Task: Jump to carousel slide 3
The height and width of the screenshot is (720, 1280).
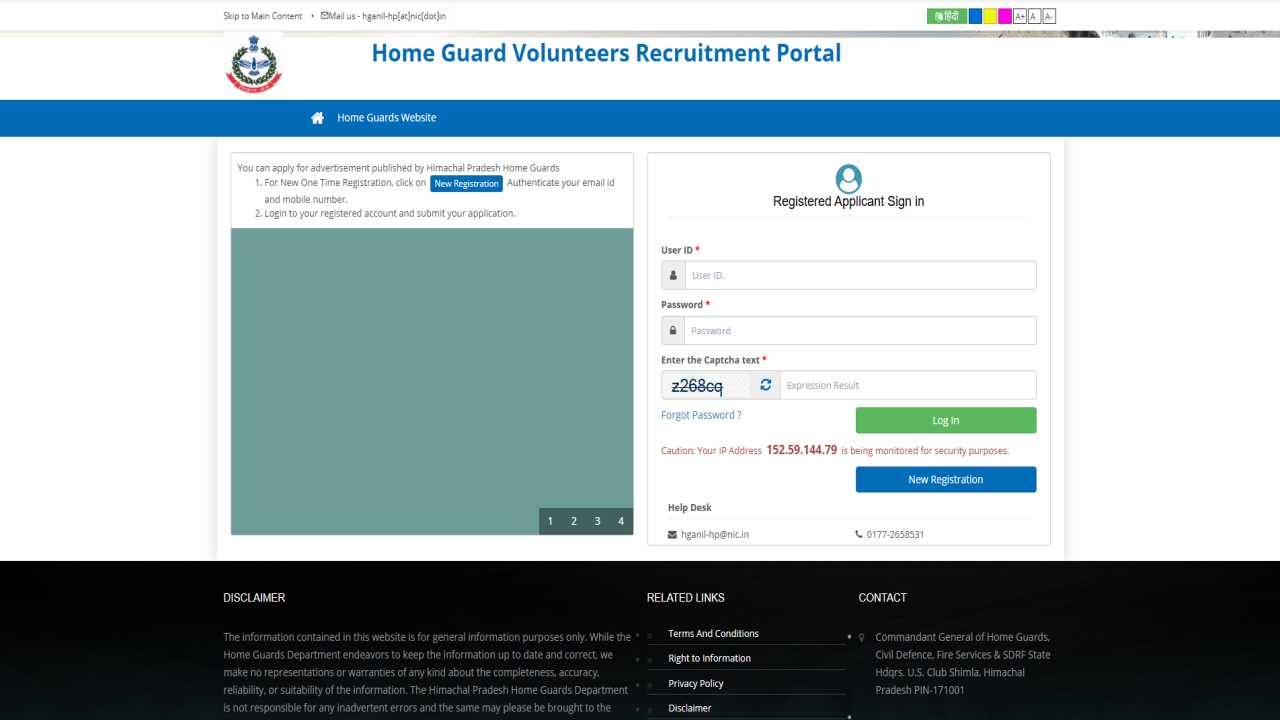Action: pyautogui.click(x=597, y=521)
